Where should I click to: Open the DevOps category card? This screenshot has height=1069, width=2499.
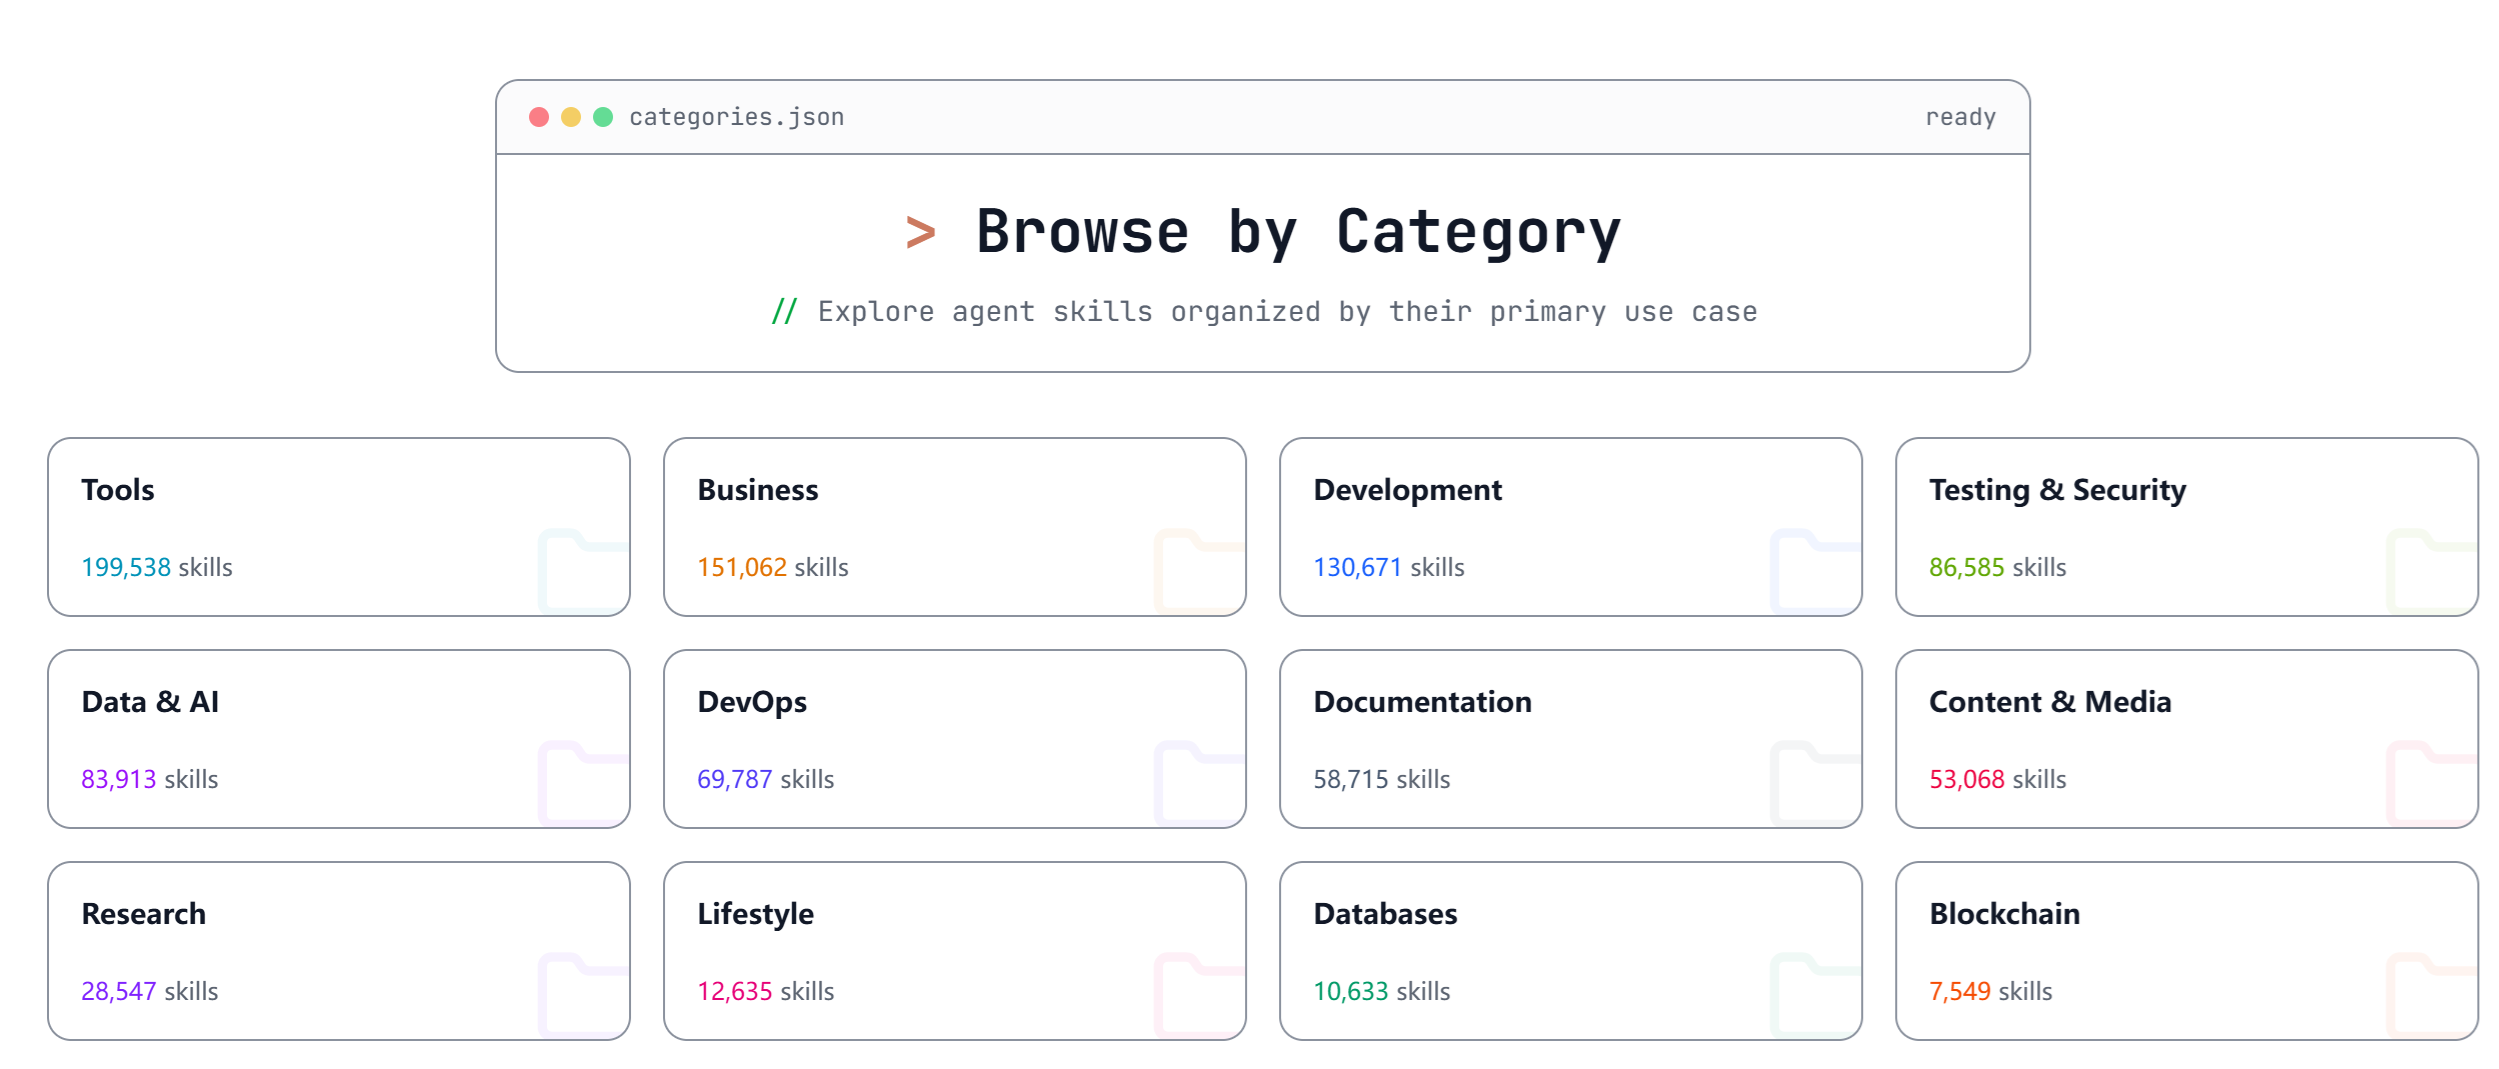coord(955,739)
